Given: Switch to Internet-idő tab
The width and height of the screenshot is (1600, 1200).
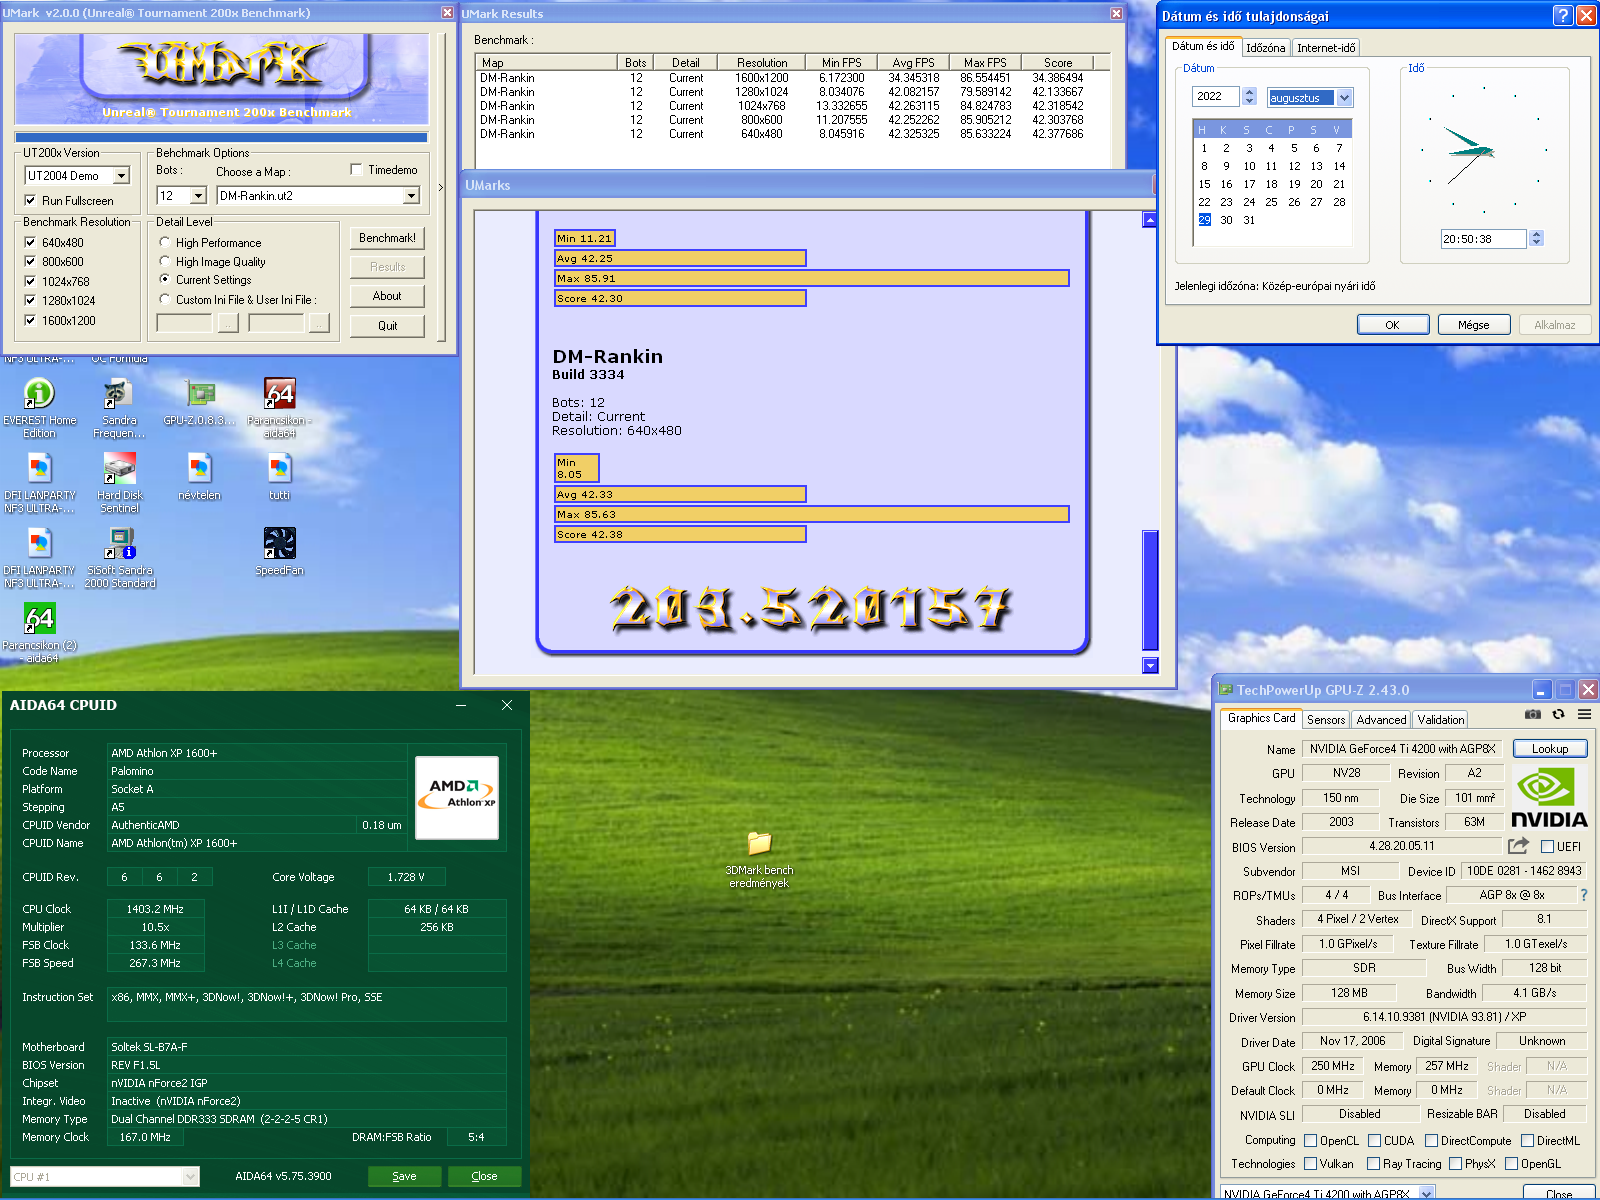Looking at the screenshot, I should tap(1326, 47).
